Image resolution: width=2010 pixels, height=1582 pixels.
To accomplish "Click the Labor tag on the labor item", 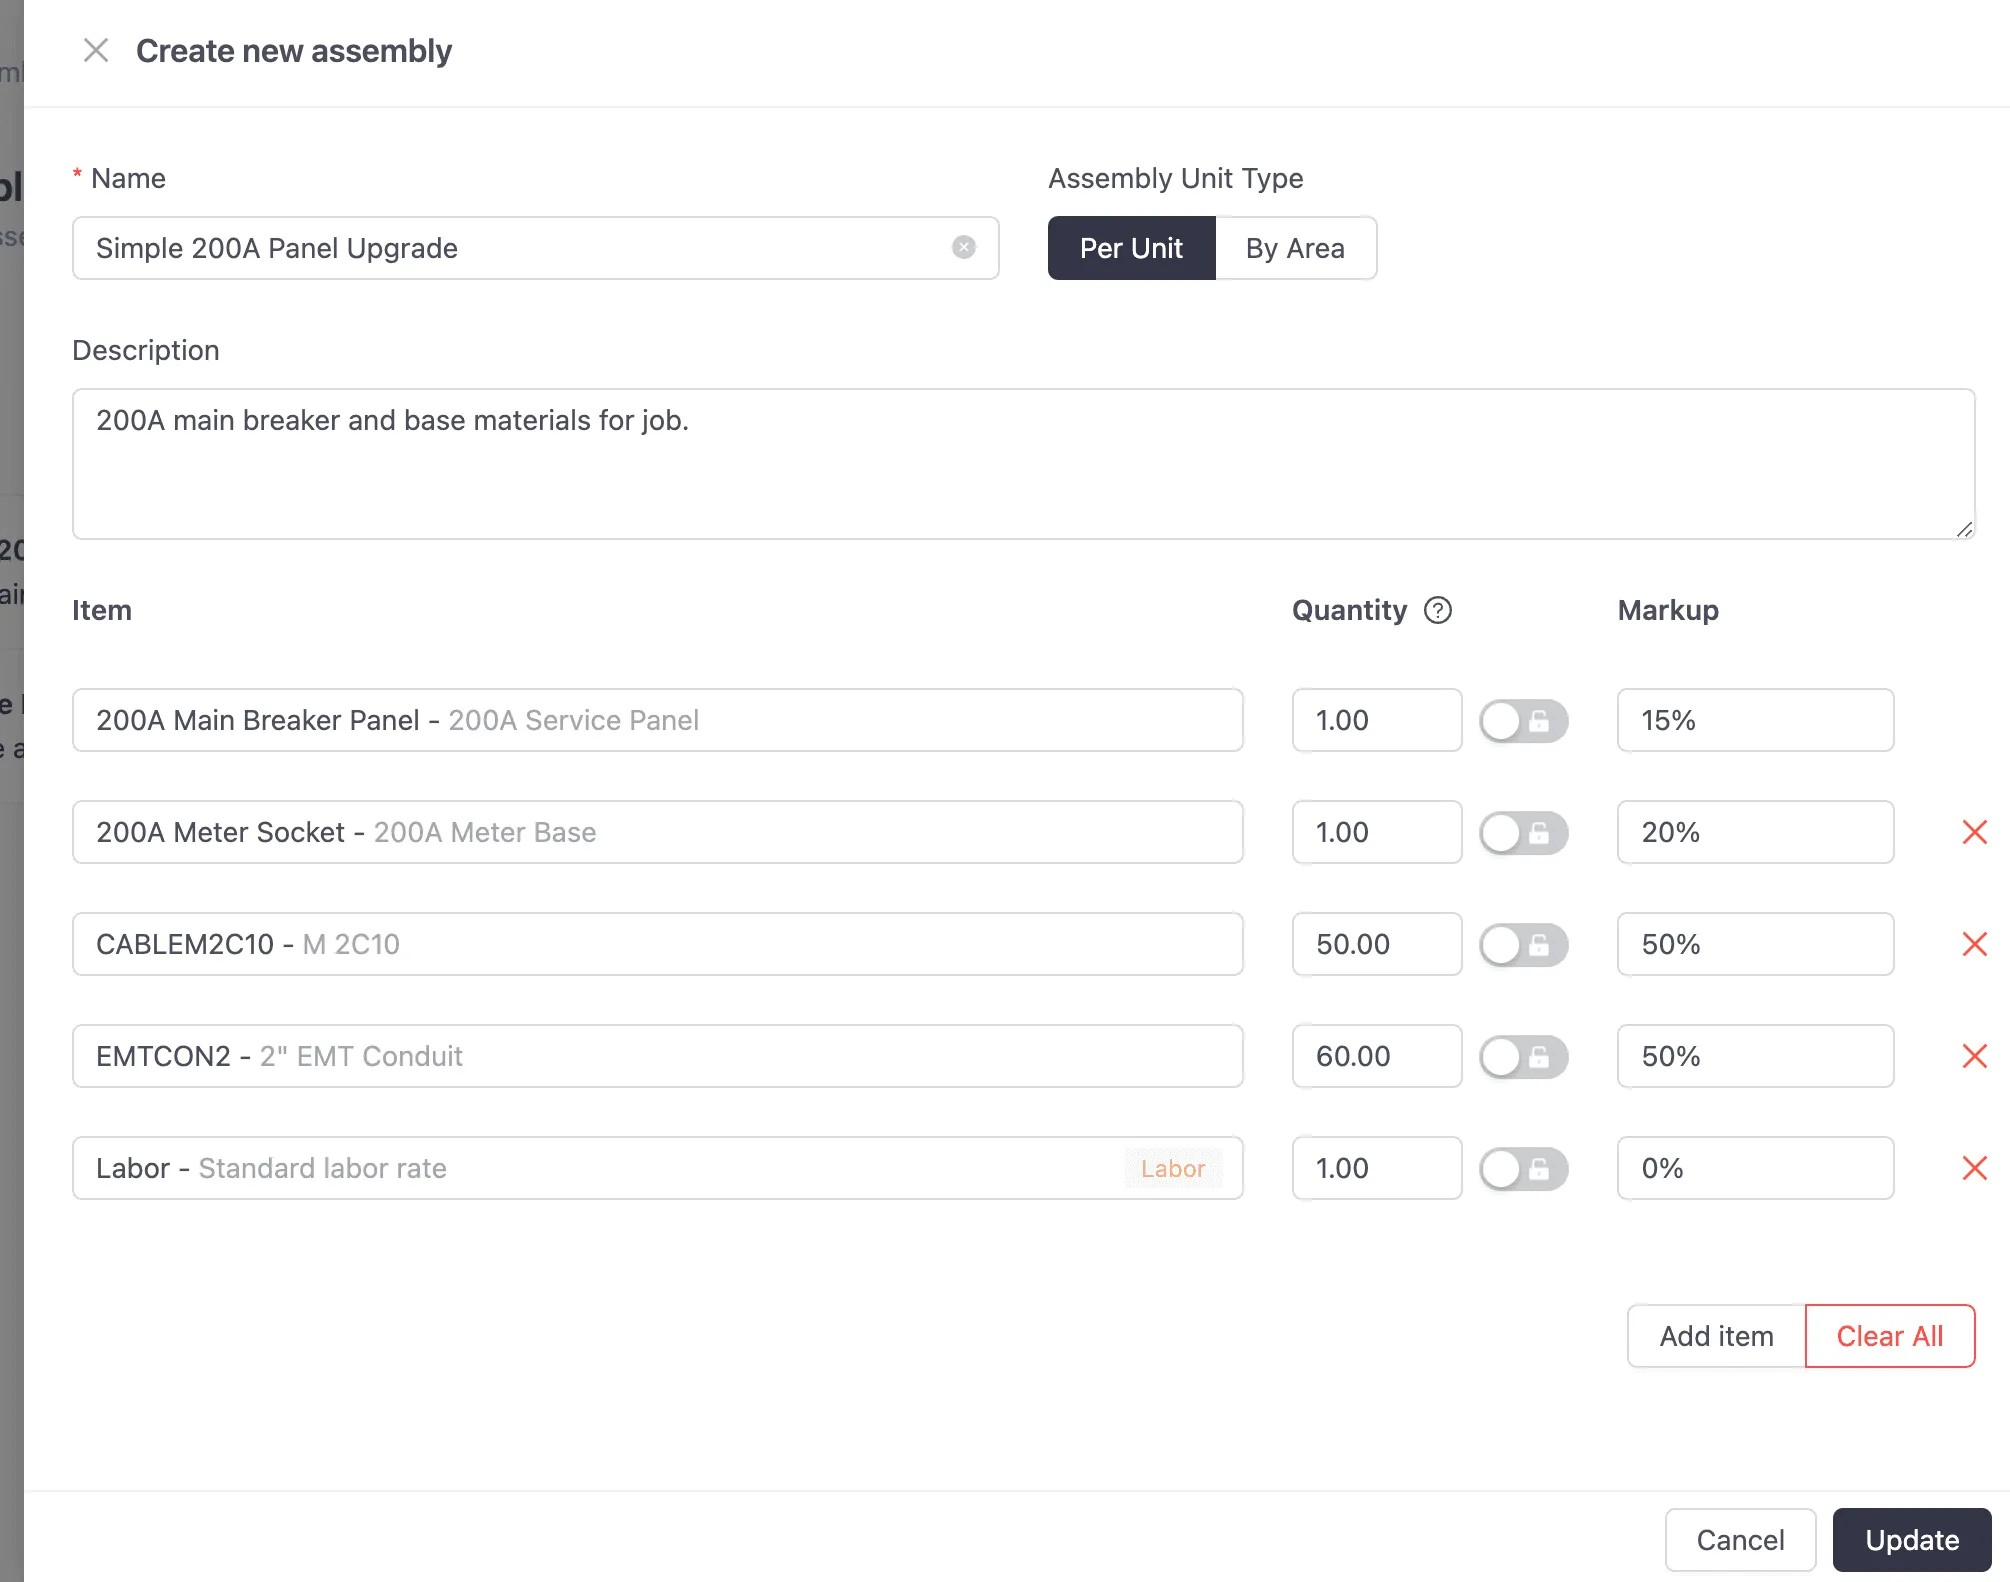I will pos(1173,1168).
